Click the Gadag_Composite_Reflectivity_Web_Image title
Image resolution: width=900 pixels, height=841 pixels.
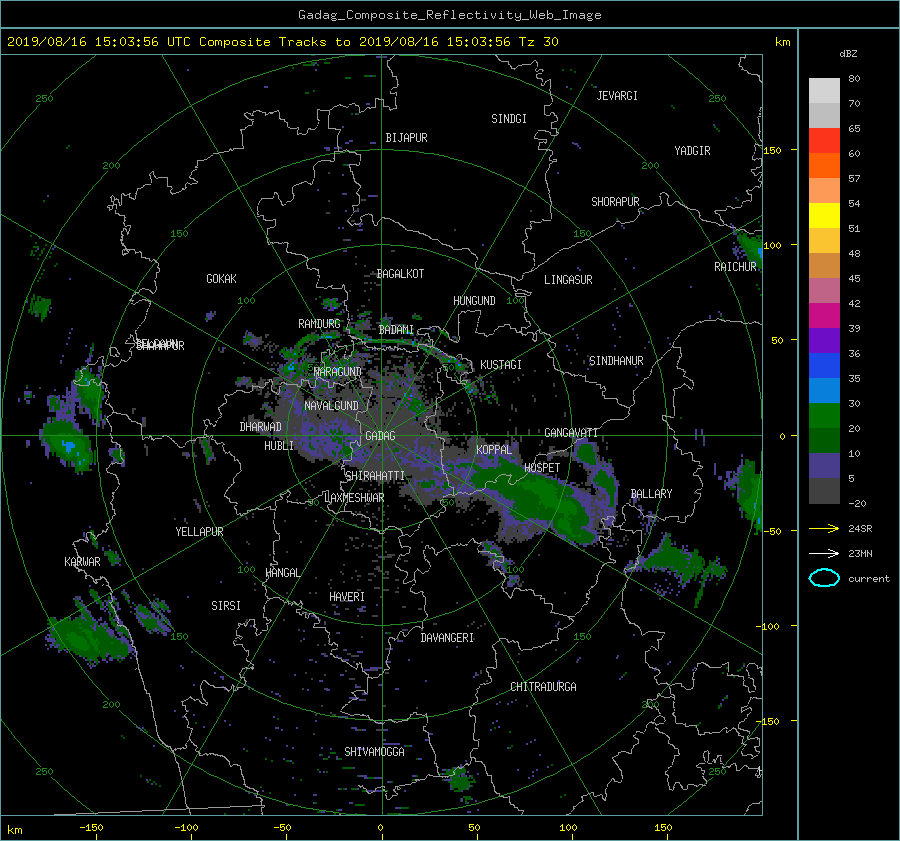click(449, 15)
